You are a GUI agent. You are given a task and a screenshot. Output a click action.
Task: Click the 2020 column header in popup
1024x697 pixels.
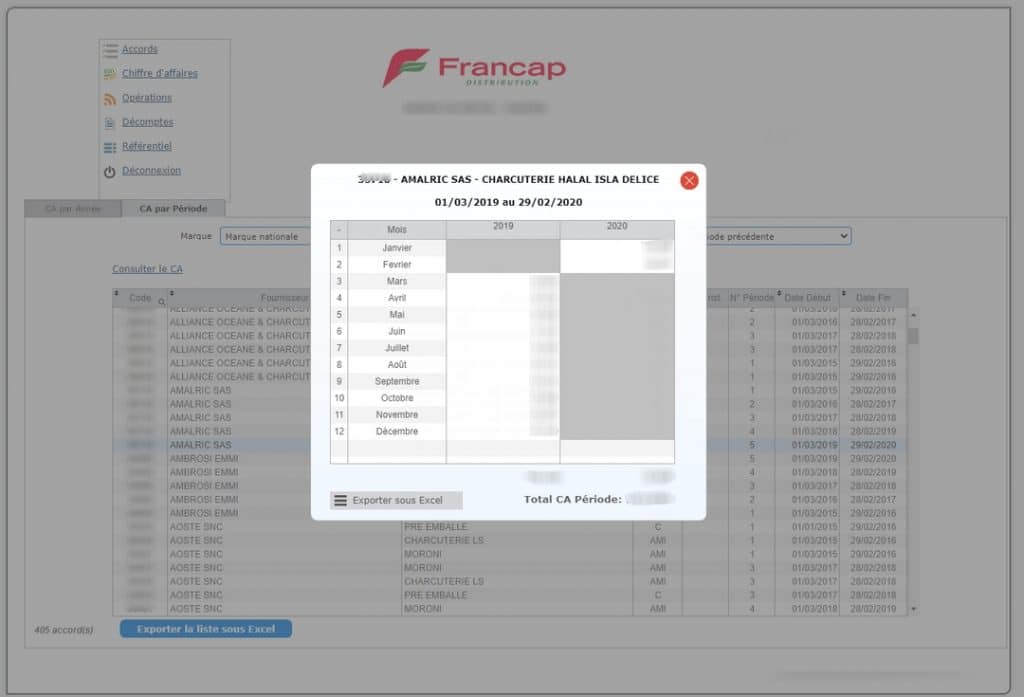click(x=616, y=227)
